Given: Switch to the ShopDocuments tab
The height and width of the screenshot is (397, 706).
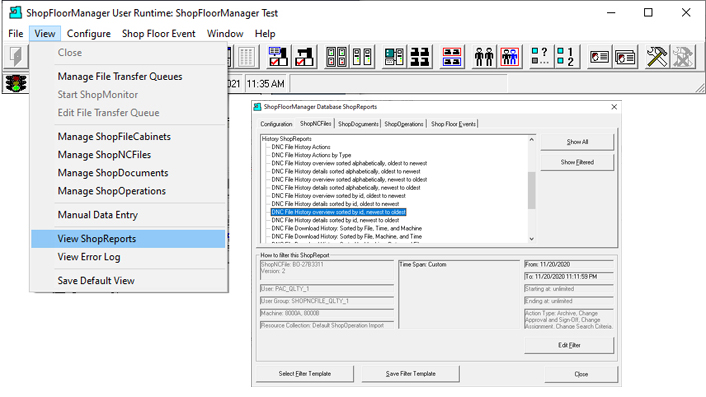Looking at the screenshot, I should point(358,124).
